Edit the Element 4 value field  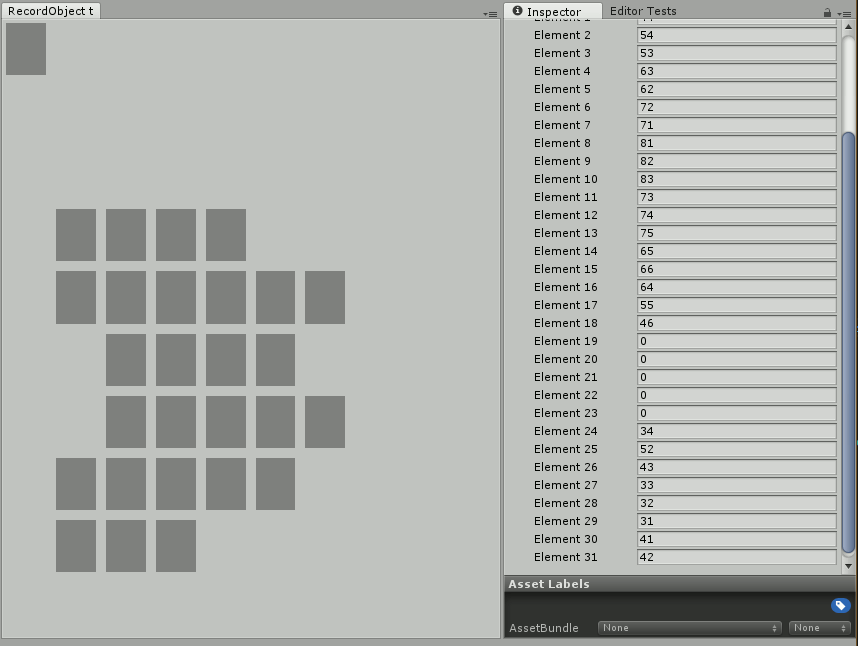(737, 71)
